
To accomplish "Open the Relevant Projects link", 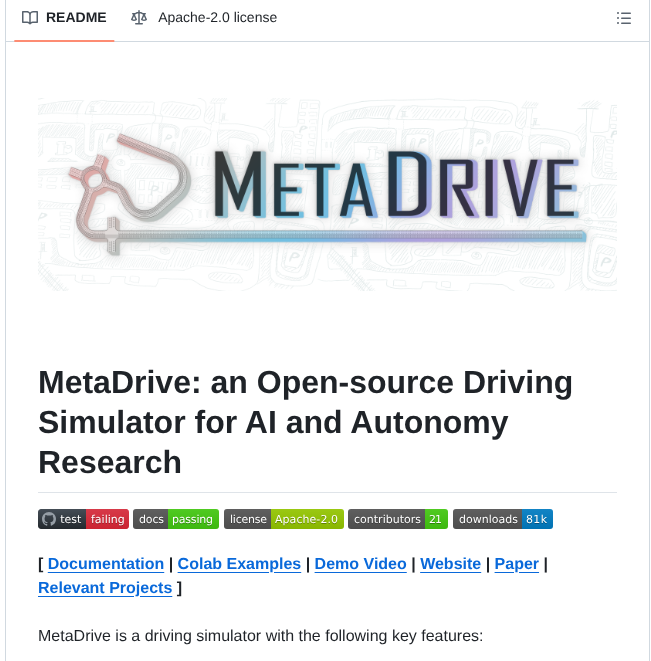I will pos(105,588).
